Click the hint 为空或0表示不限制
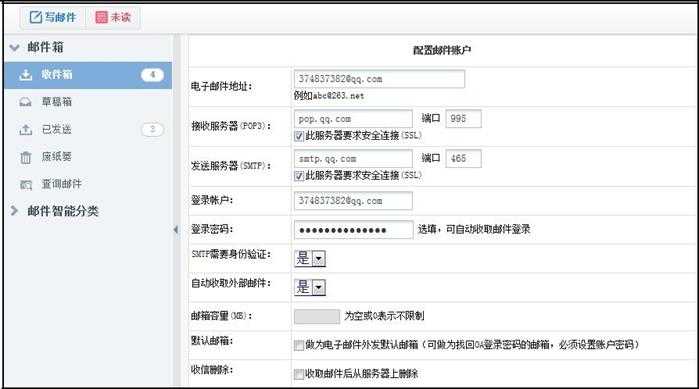 [384, 316]
